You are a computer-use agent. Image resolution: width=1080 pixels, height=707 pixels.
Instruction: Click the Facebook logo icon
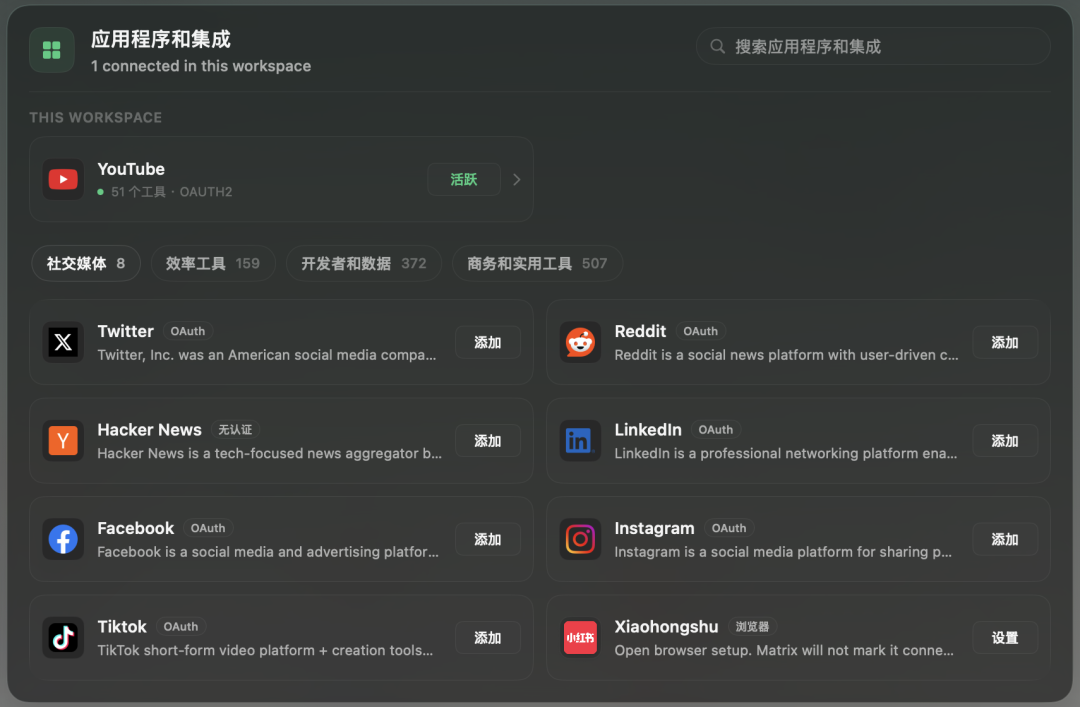point(63,539)
